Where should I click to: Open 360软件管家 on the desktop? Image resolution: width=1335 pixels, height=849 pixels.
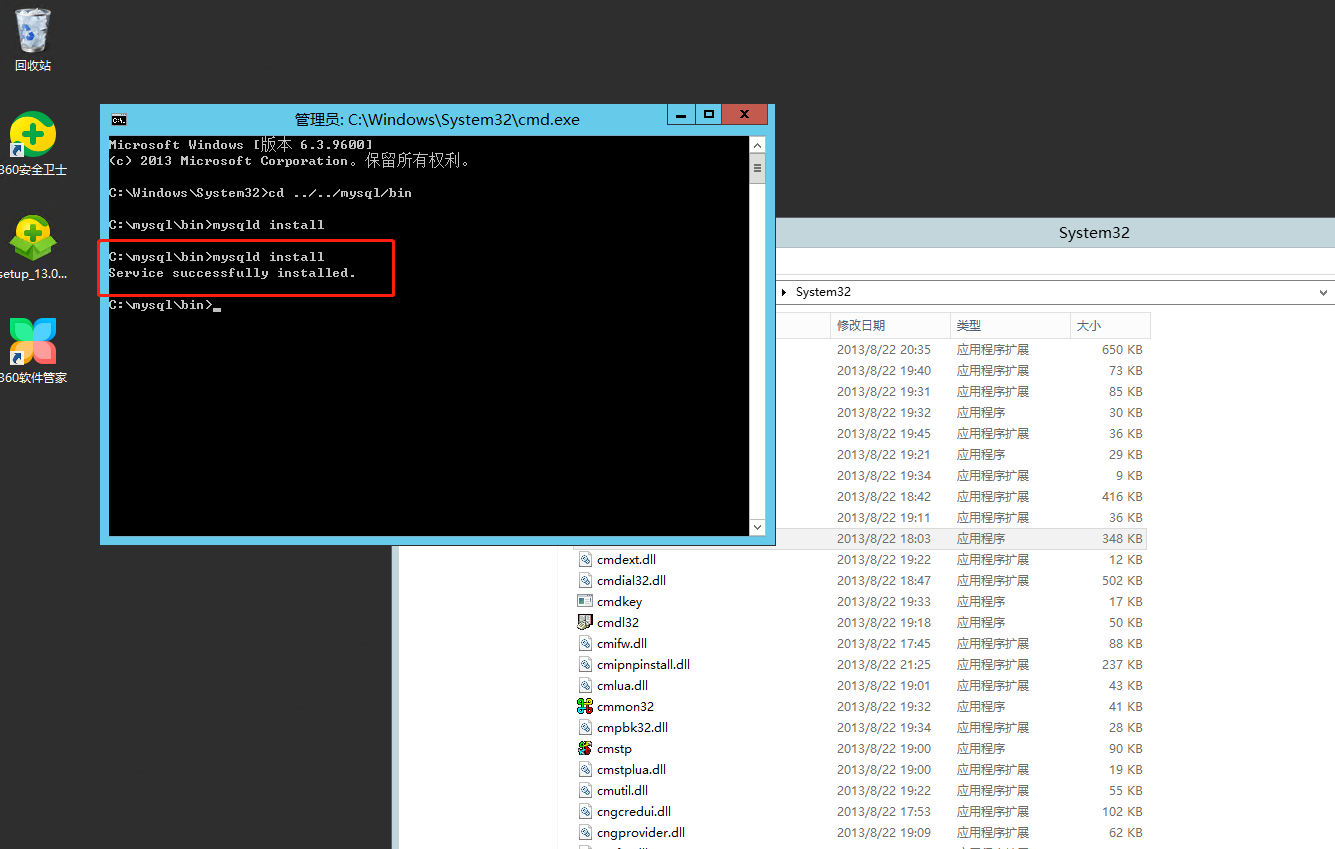point(32,343)
